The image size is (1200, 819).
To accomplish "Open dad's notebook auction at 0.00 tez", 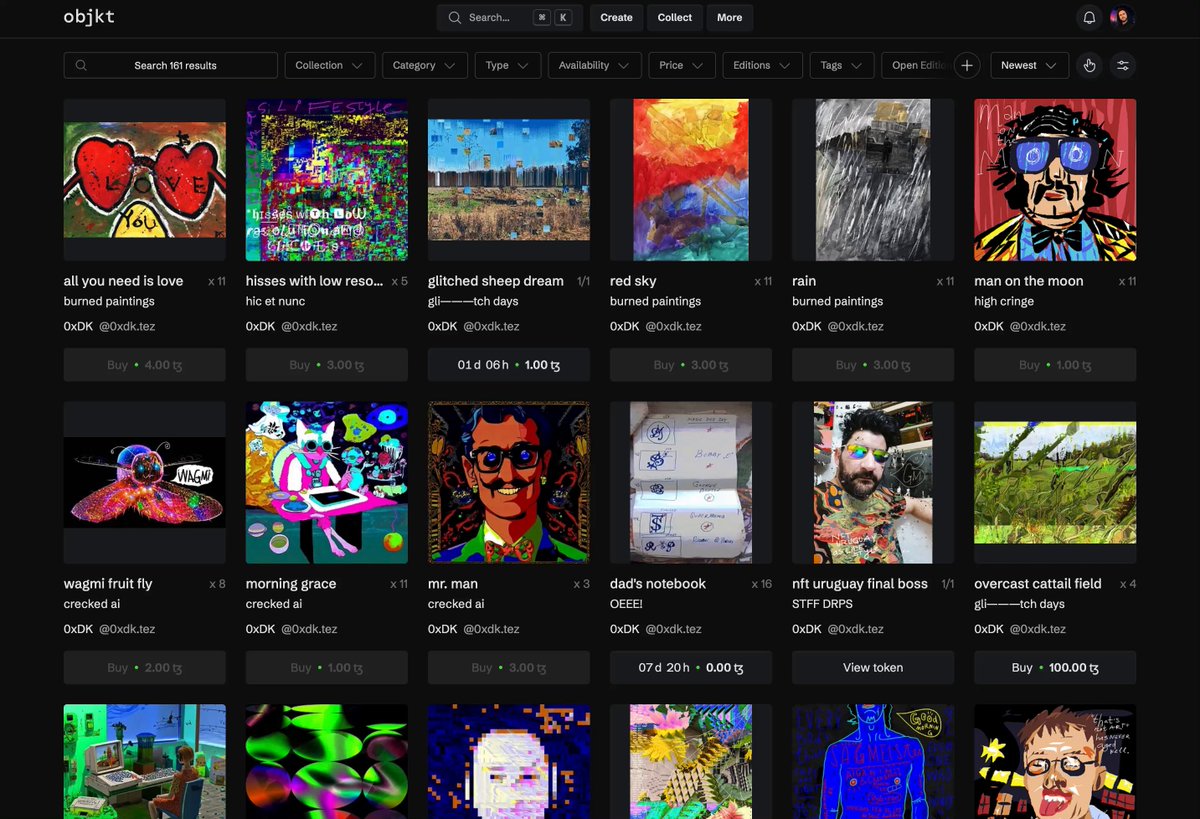I will point(691,668).
